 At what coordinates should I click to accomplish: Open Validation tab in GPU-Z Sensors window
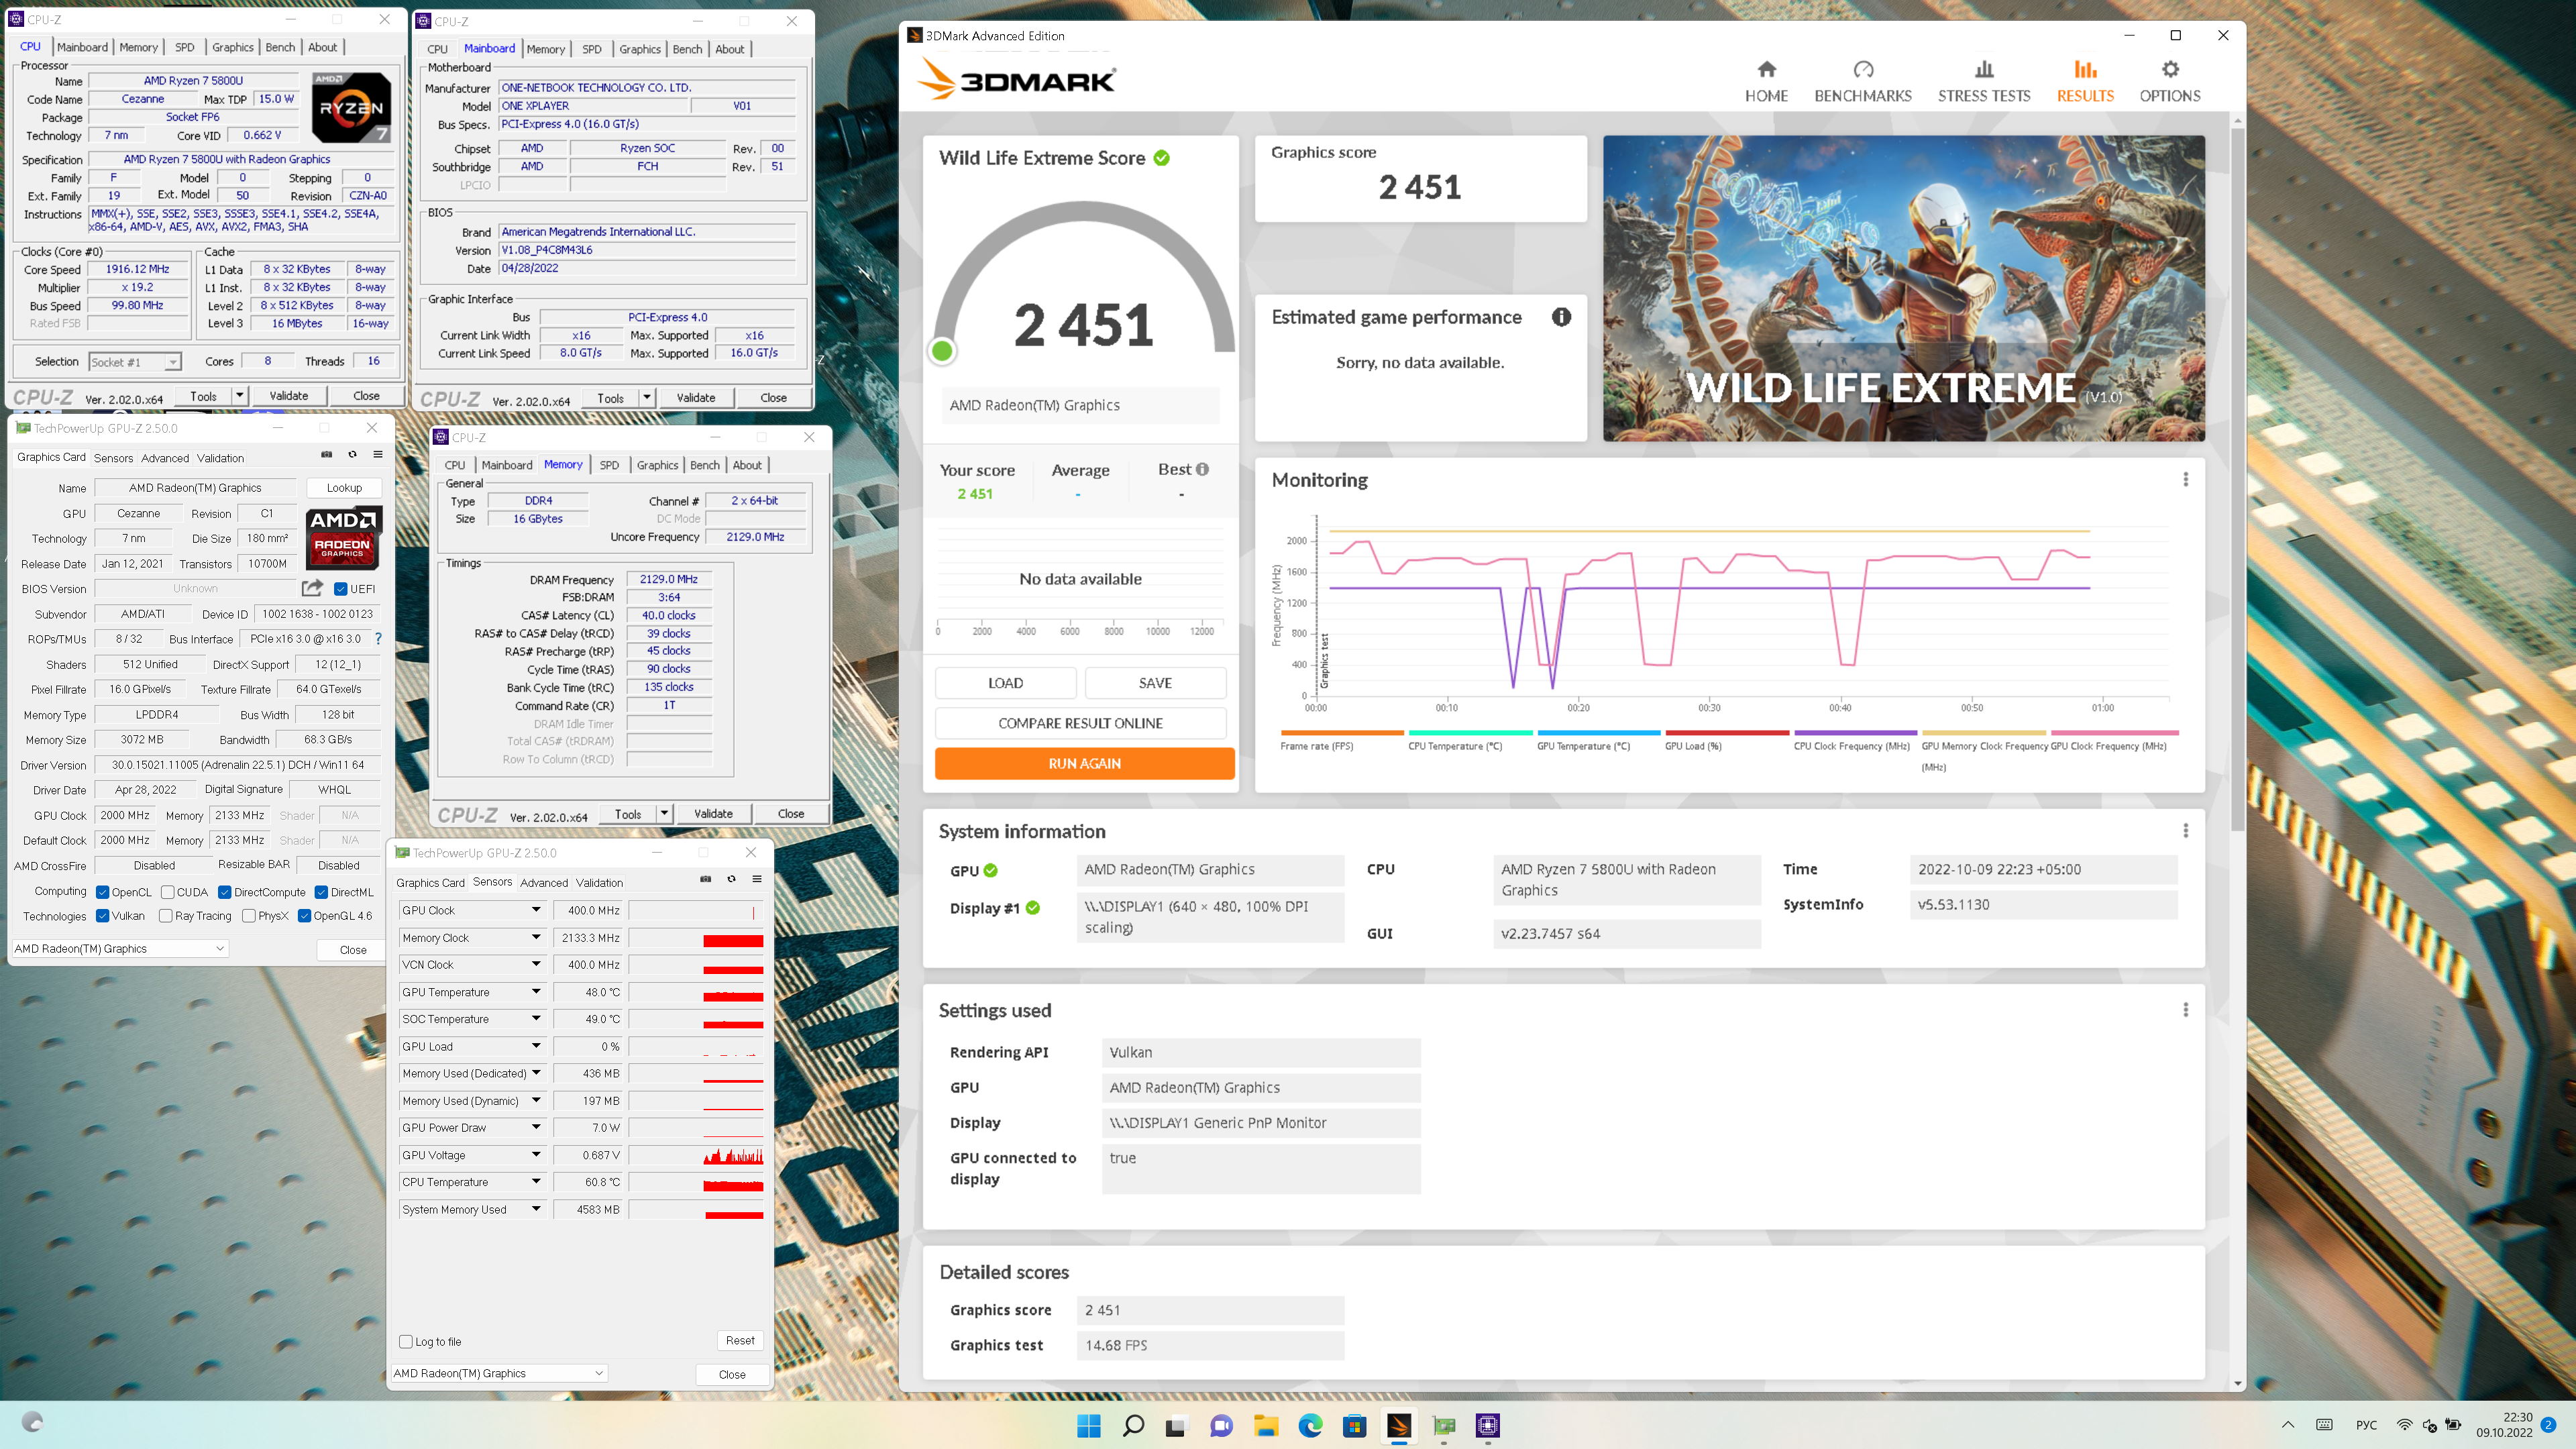[x=599, y=882]
